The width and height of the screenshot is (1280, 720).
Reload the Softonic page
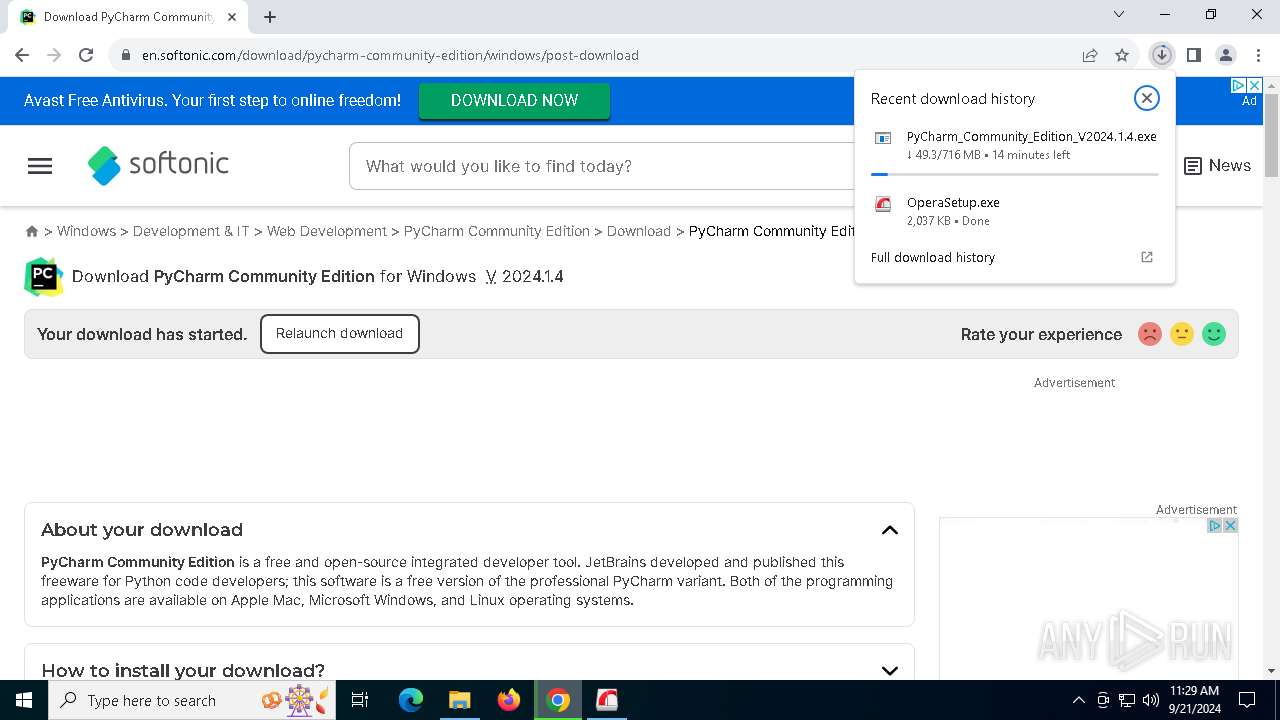coord(86,55)
